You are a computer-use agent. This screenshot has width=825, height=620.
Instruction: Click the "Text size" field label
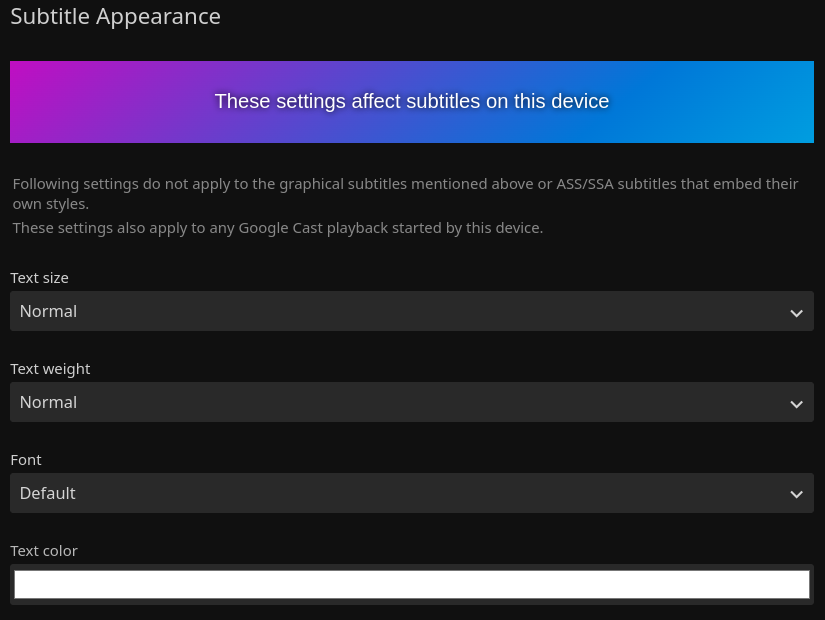39,278
